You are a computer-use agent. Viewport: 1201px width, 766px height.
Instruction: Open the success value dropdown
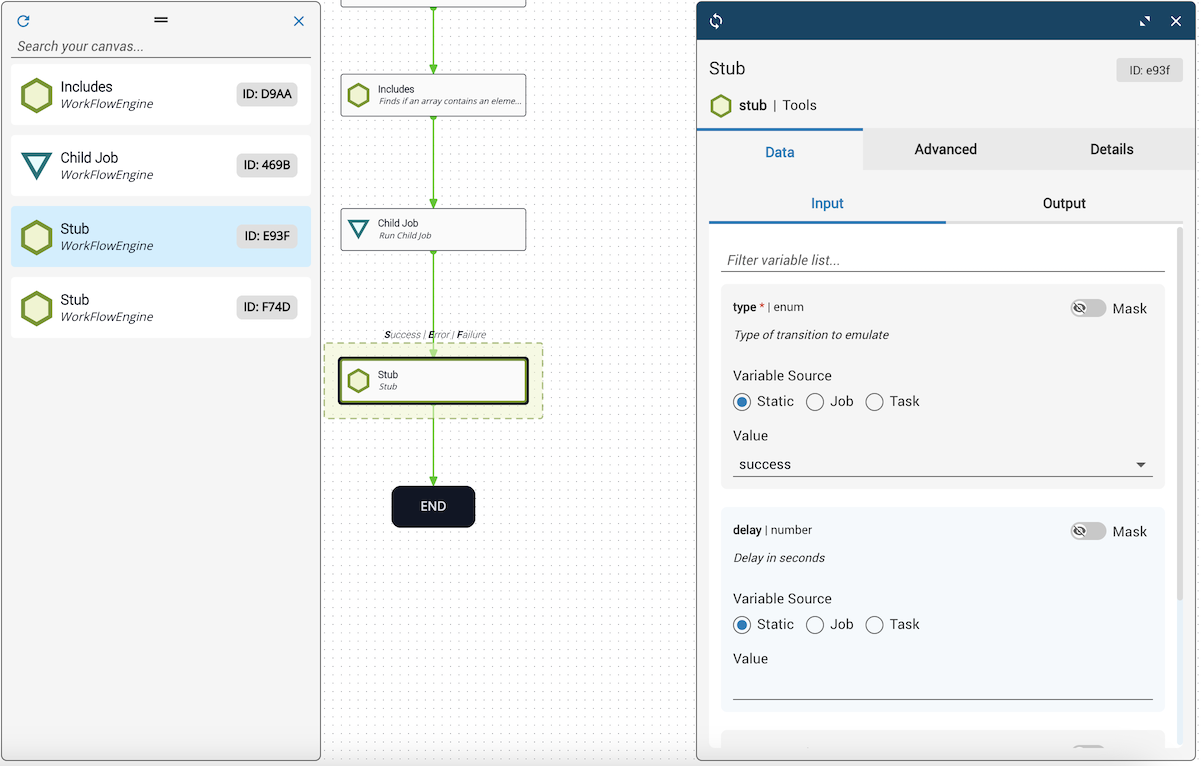(942, 465)
